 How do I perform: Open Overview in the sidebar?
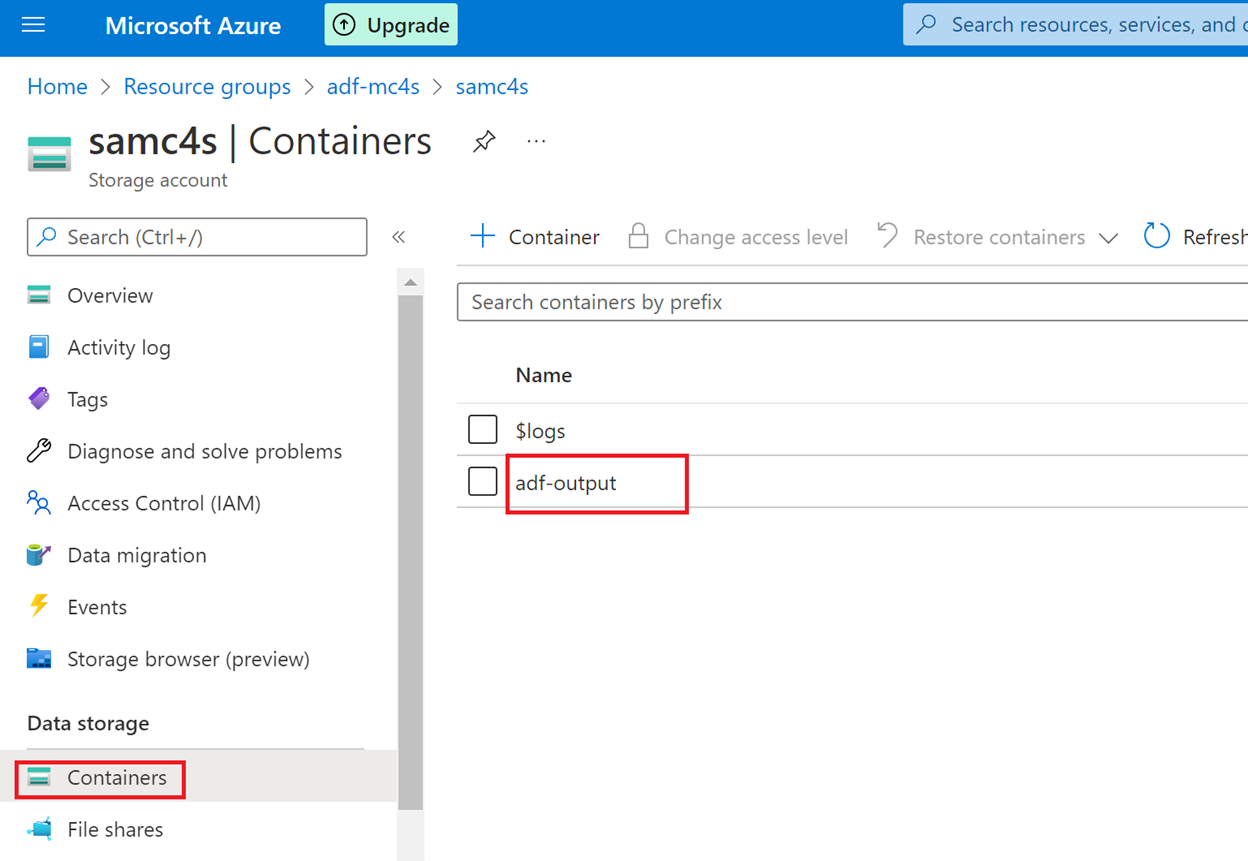pyautogui.click(x=110, y=296)
